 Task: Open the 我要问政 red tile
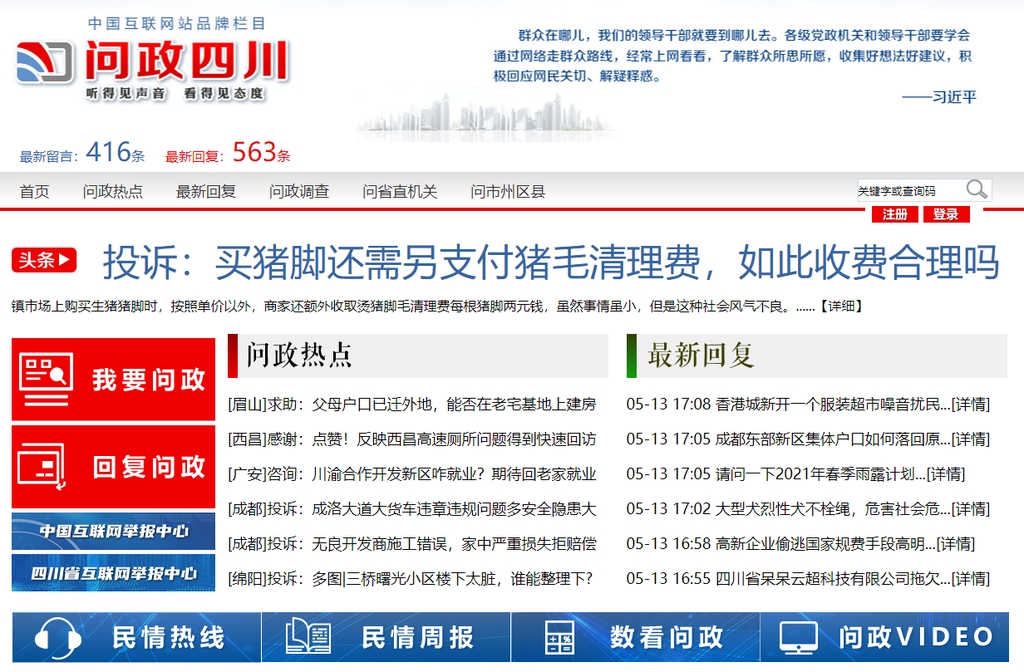click(x=113, y=379)
